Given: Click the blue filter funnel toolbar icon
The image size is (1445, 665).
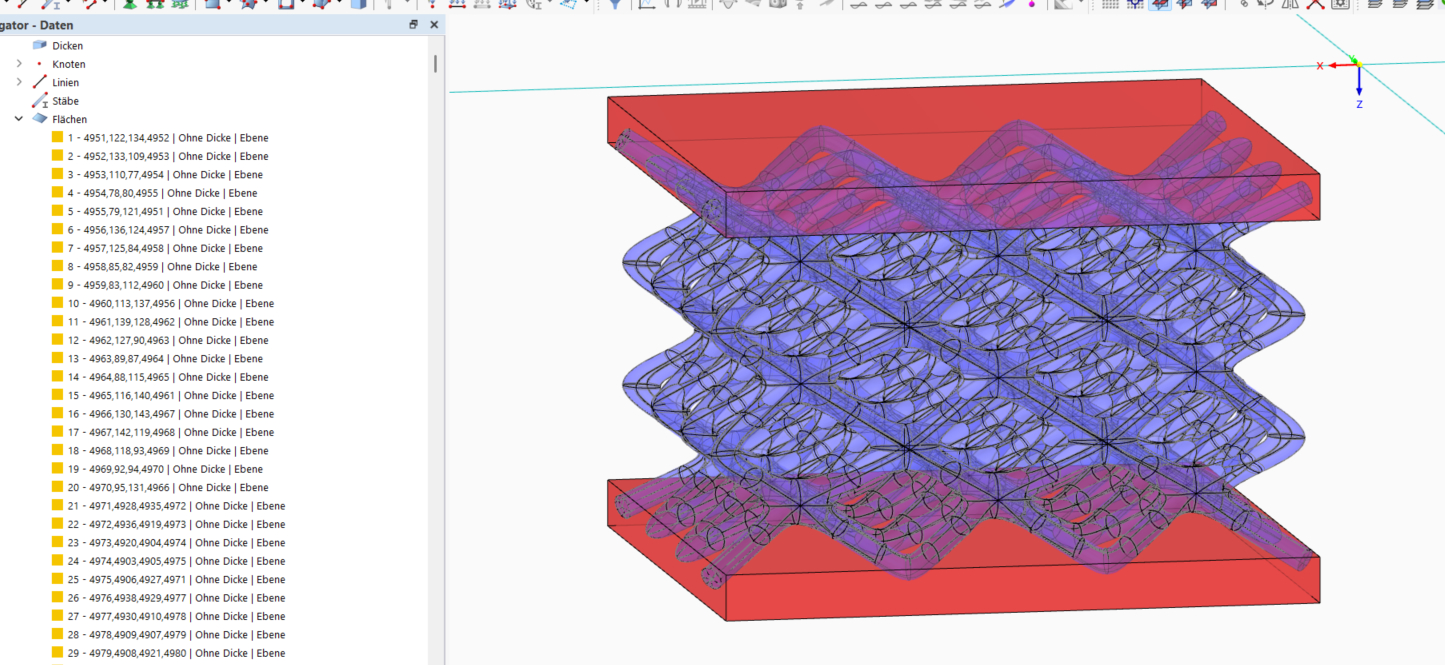Looking at the screenshot, I should click(615, 4).
